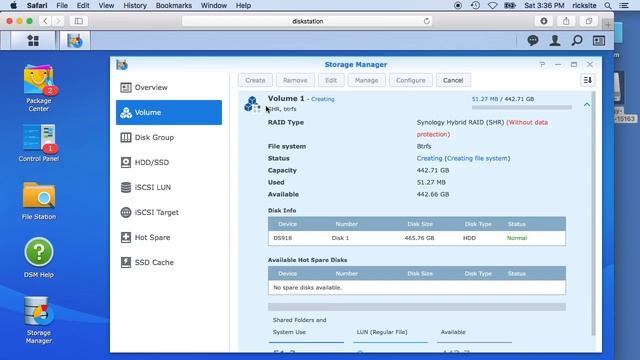Select Disk Group in sidebar
The image size is (640, 360).
[x=169, y=137]
